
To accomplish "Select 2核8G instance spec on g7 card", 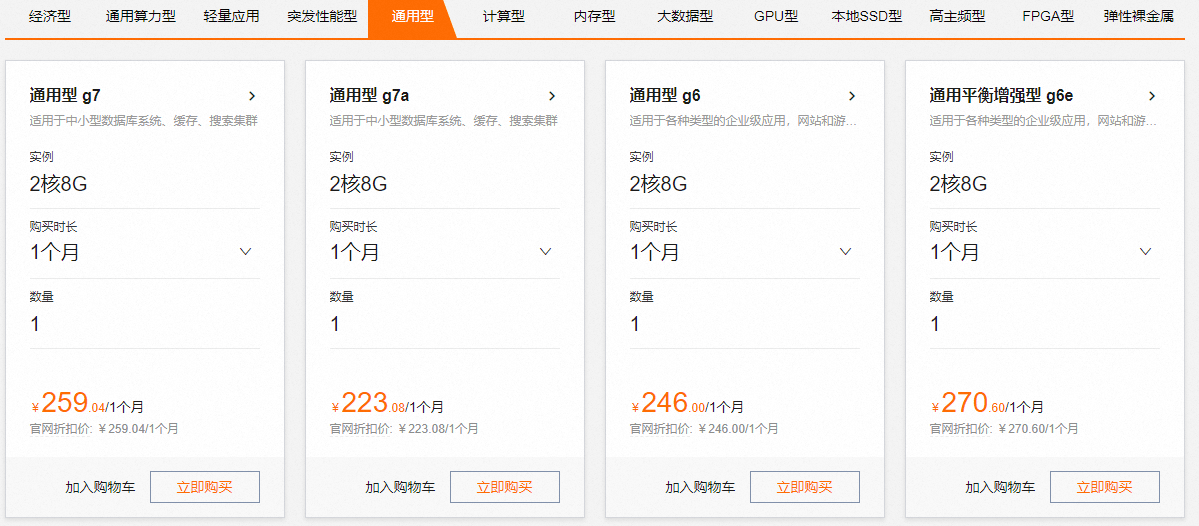I will [x=59, y=183].
